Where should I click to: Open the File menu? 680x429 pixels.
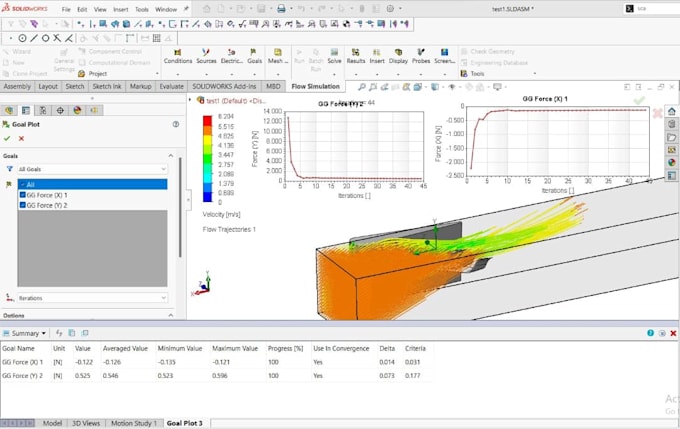(x=66, y=9)
